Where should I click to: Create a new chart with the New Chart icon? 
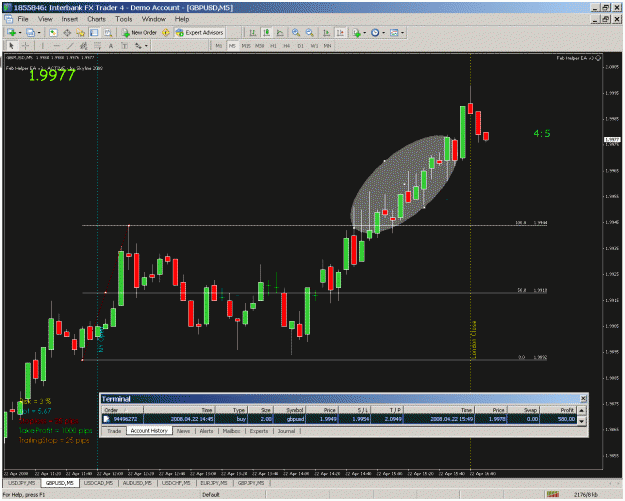tap(11, 33)
